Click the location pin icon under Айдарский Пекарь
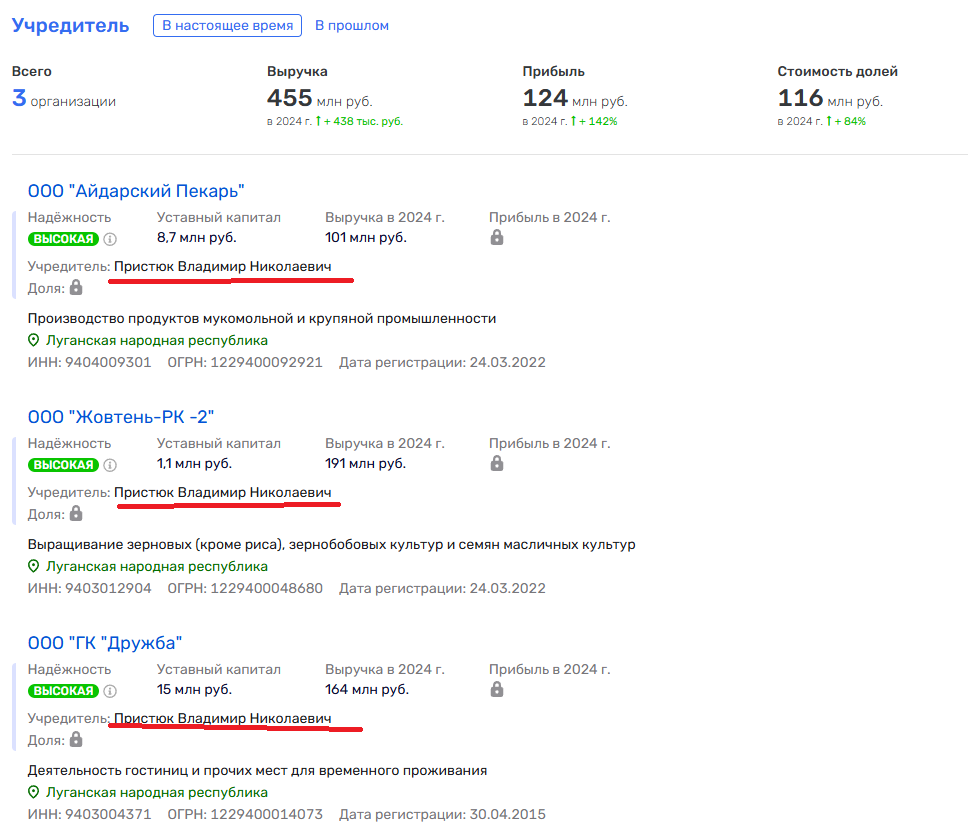Screen dimensions: 968x837 (34, 341)
